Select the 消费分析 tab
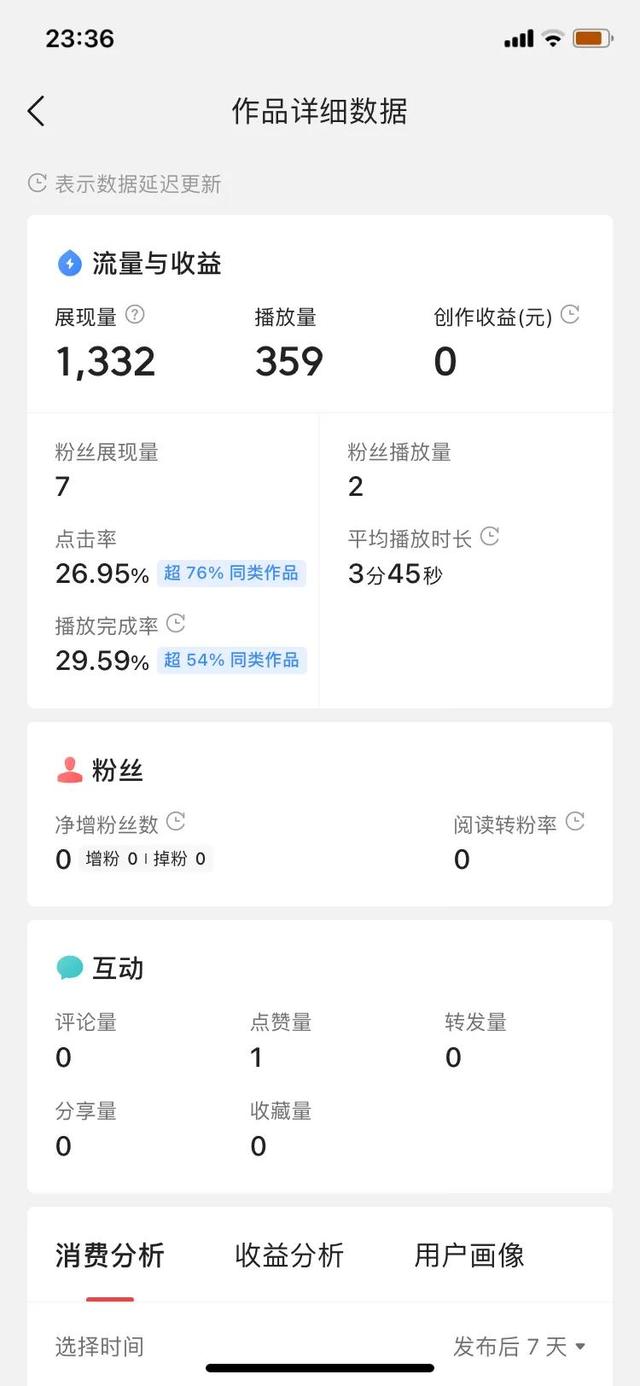 click(x=110, y=1256)
